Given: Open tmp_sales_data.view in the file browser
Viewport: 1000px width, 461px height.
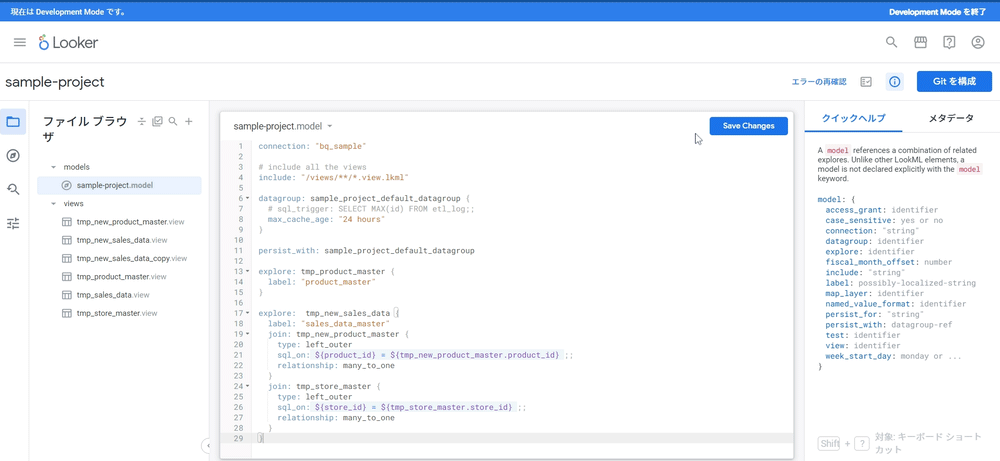Looking at the screenshot, I should point(112,295).
